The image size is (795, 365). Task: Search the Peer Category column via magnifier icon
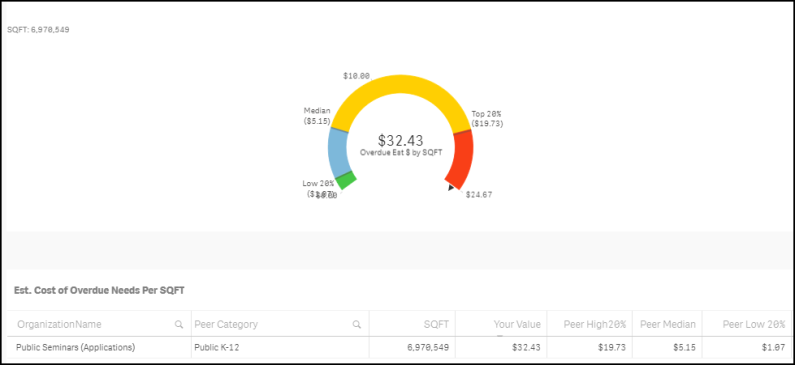(357, 324)
